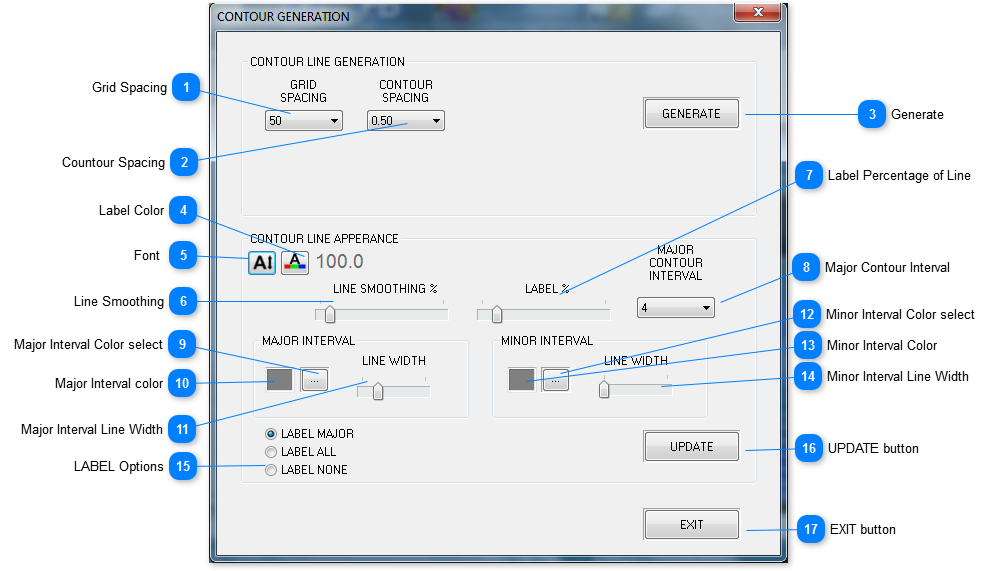Open the Label Color picker icon
Viewport: 993px width, 571px height.
294,262
